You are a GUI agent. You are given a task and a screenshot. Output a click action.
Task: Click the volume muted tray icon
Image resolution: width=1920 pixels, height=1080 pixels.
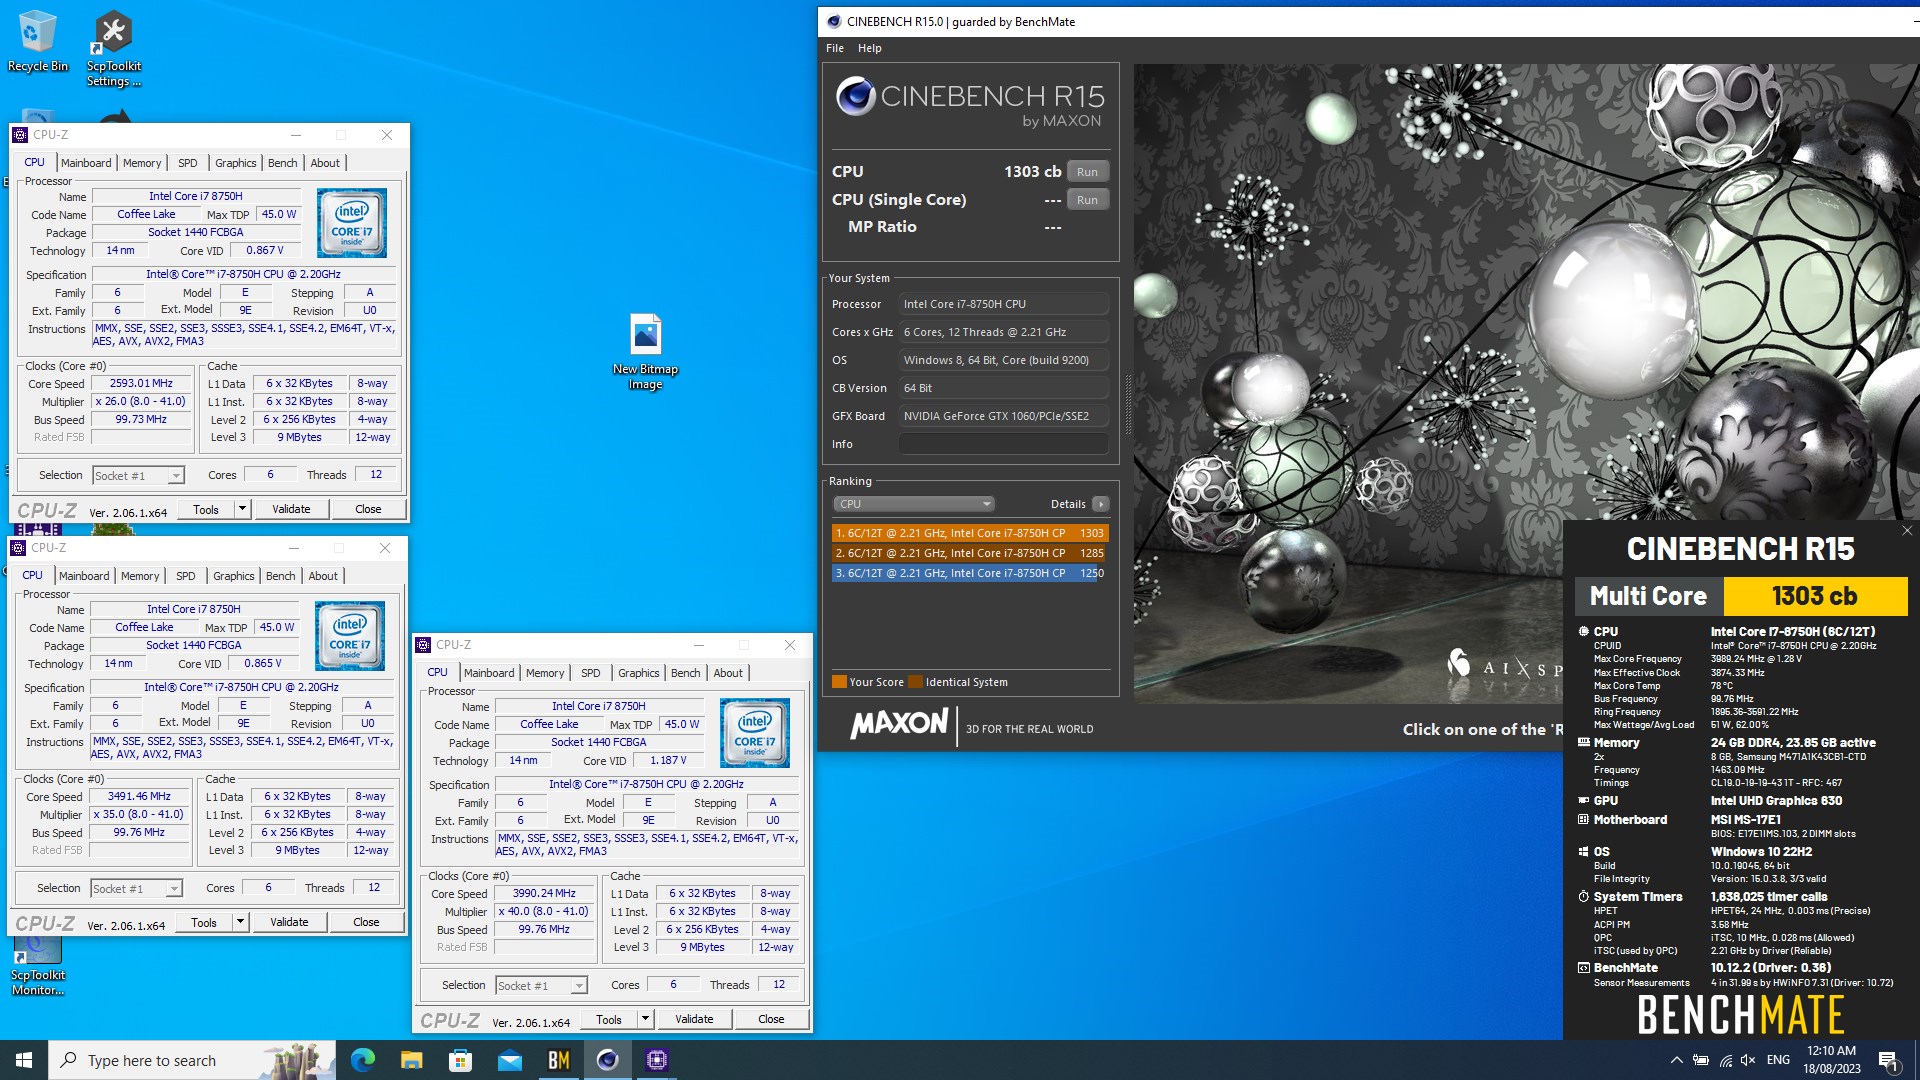1747,1060
